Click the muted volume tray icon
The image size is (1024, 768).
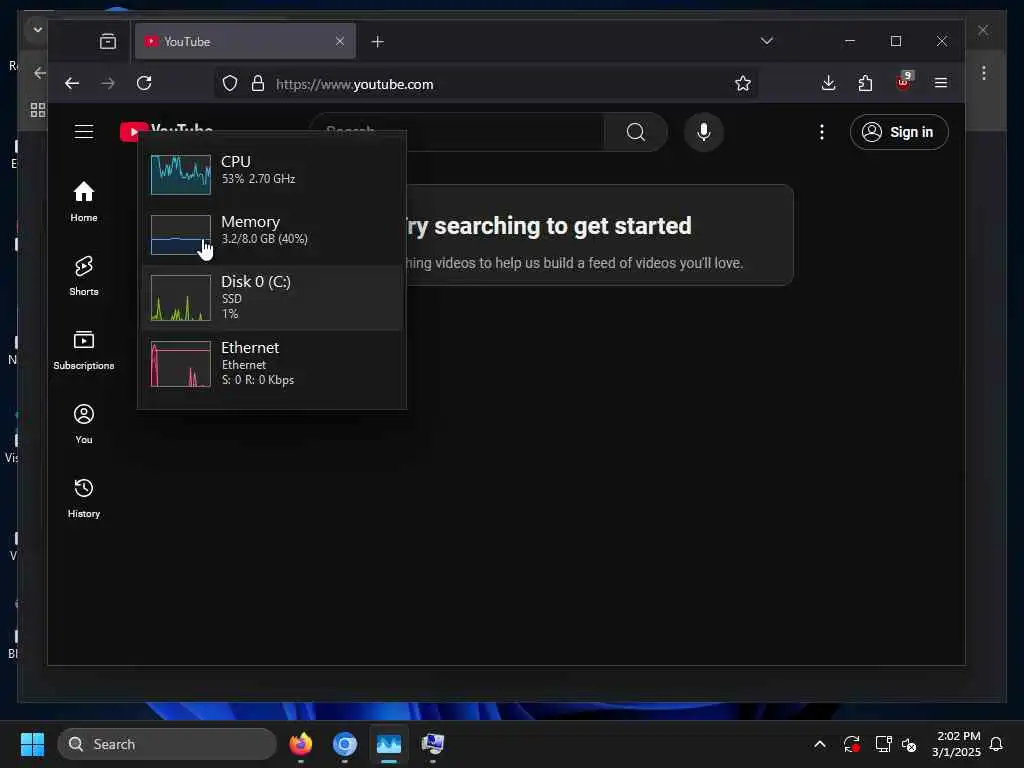[908, 744]
